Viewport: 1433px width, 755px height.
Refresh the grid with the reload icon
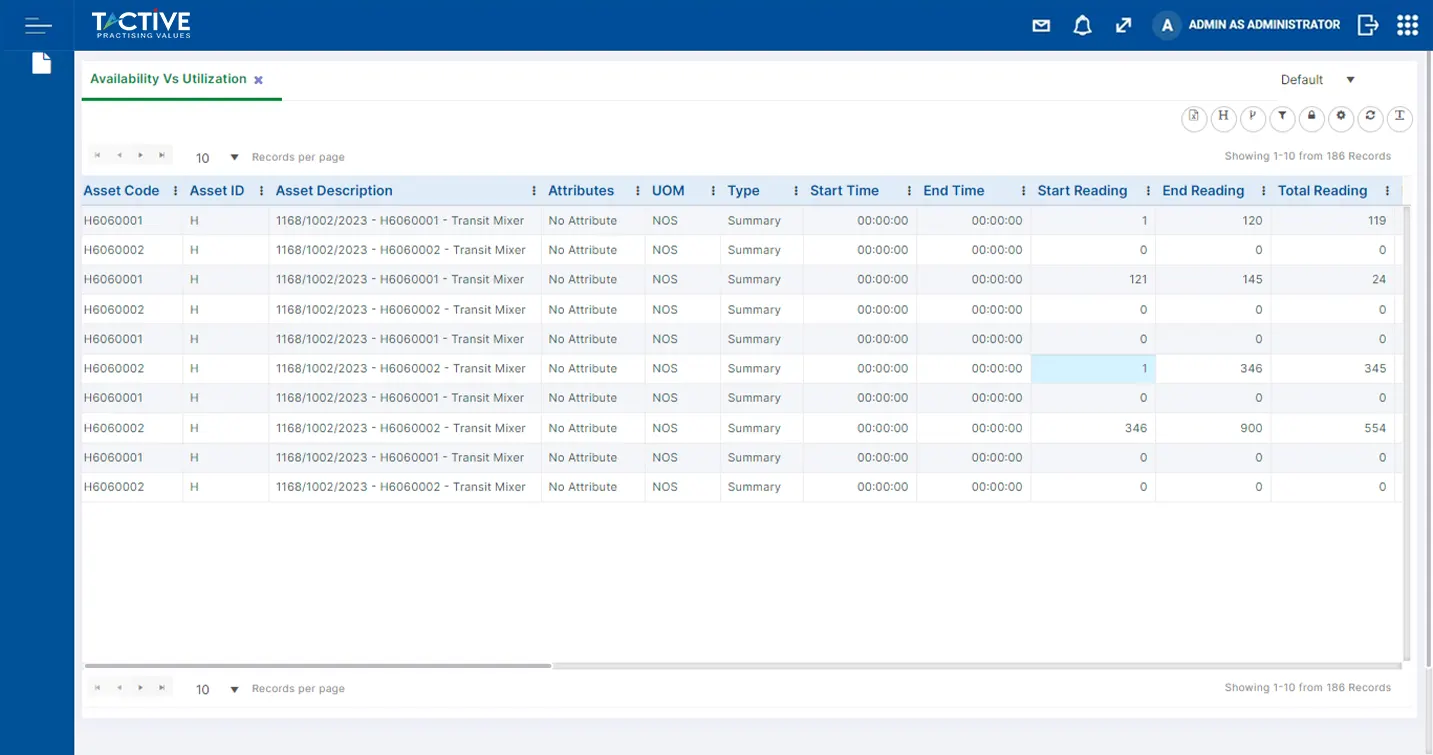pos(1370,118)
